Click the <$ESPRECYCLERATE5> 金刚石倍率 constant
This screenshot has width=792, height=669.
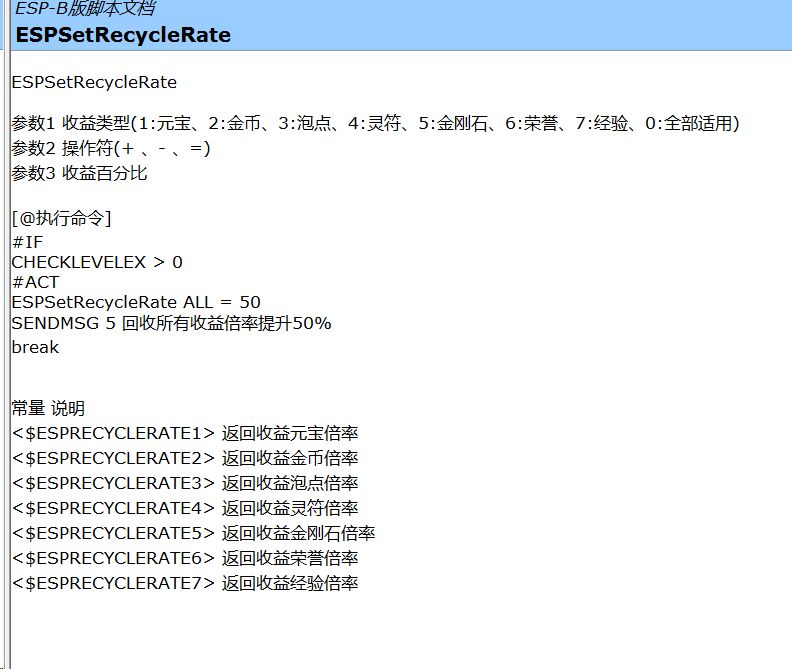(x=193, y=533)
